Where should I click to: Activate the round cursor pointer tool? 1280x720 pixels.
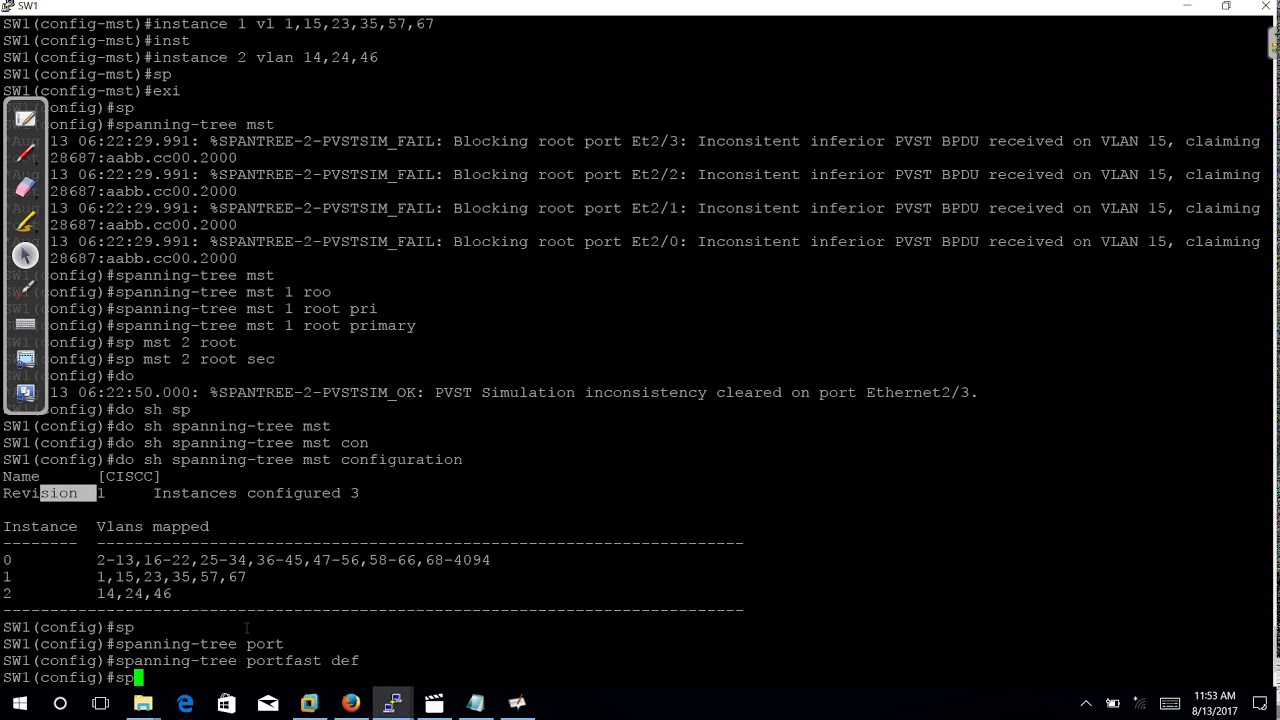click(x=26, y=256)
